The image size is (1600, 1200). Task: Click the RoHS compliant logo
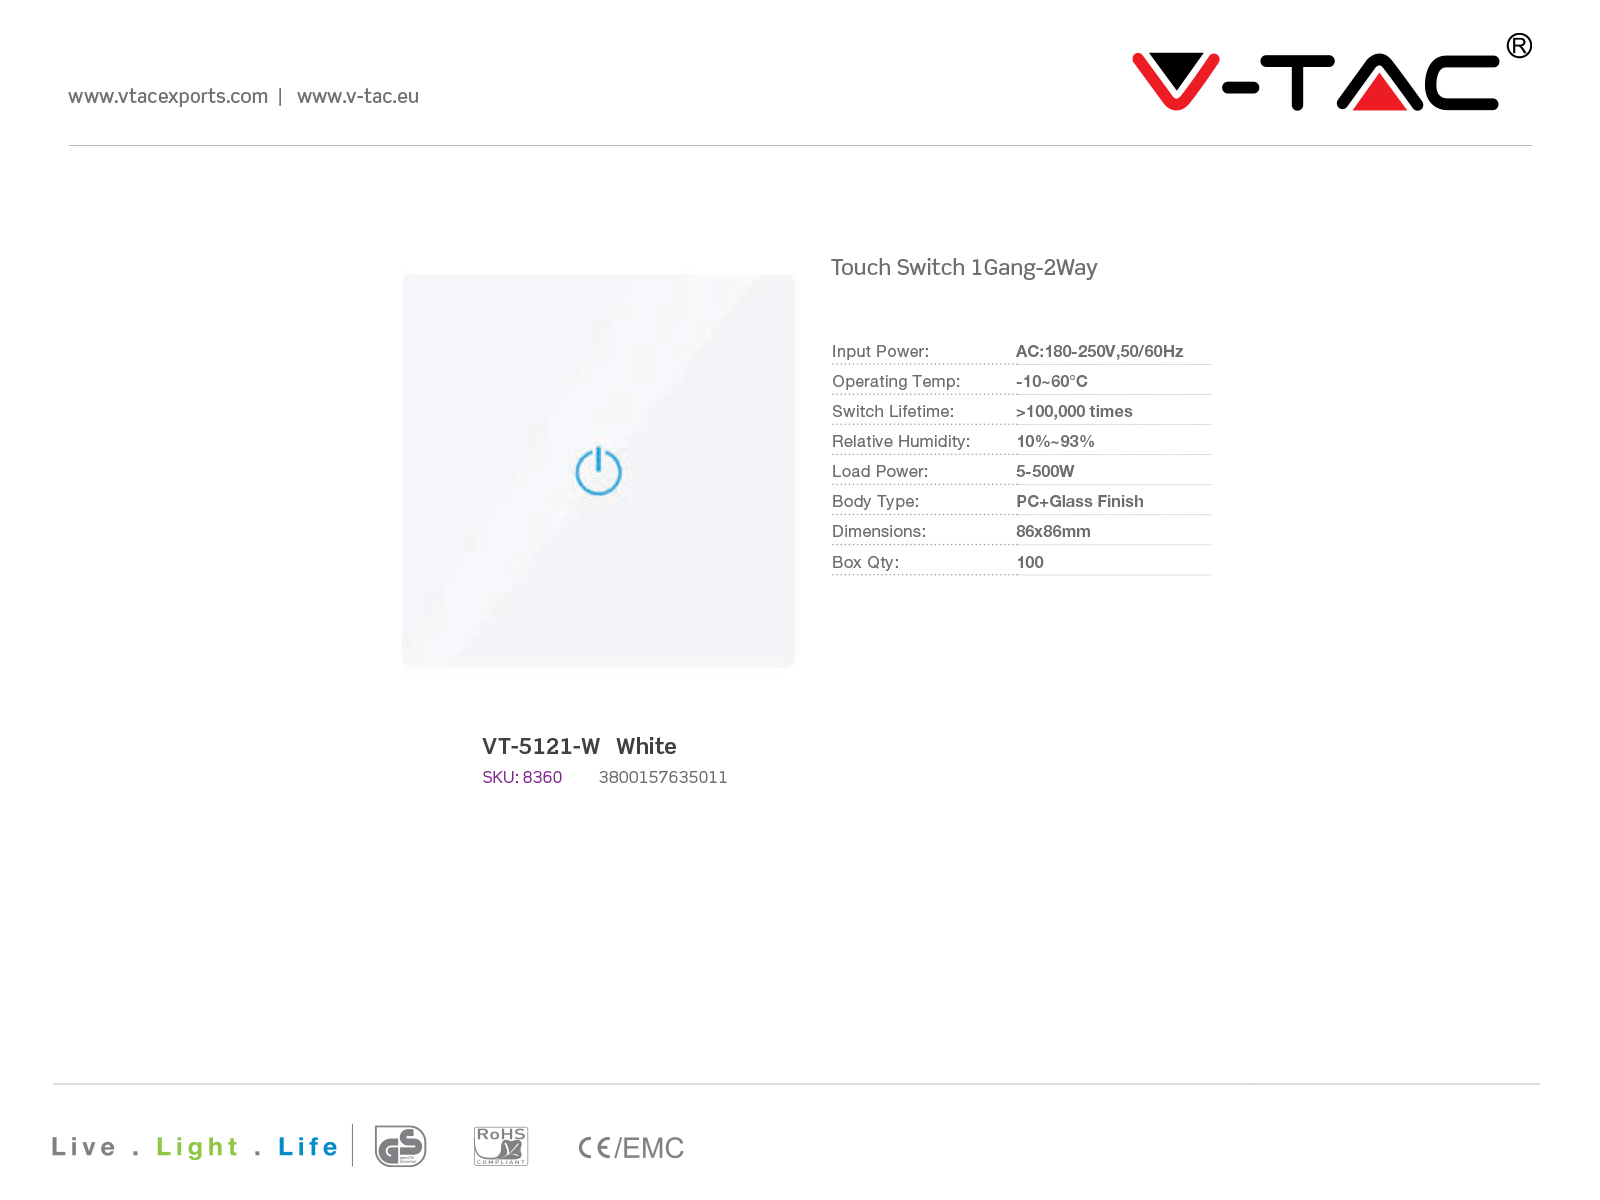tap(501, 1146)
